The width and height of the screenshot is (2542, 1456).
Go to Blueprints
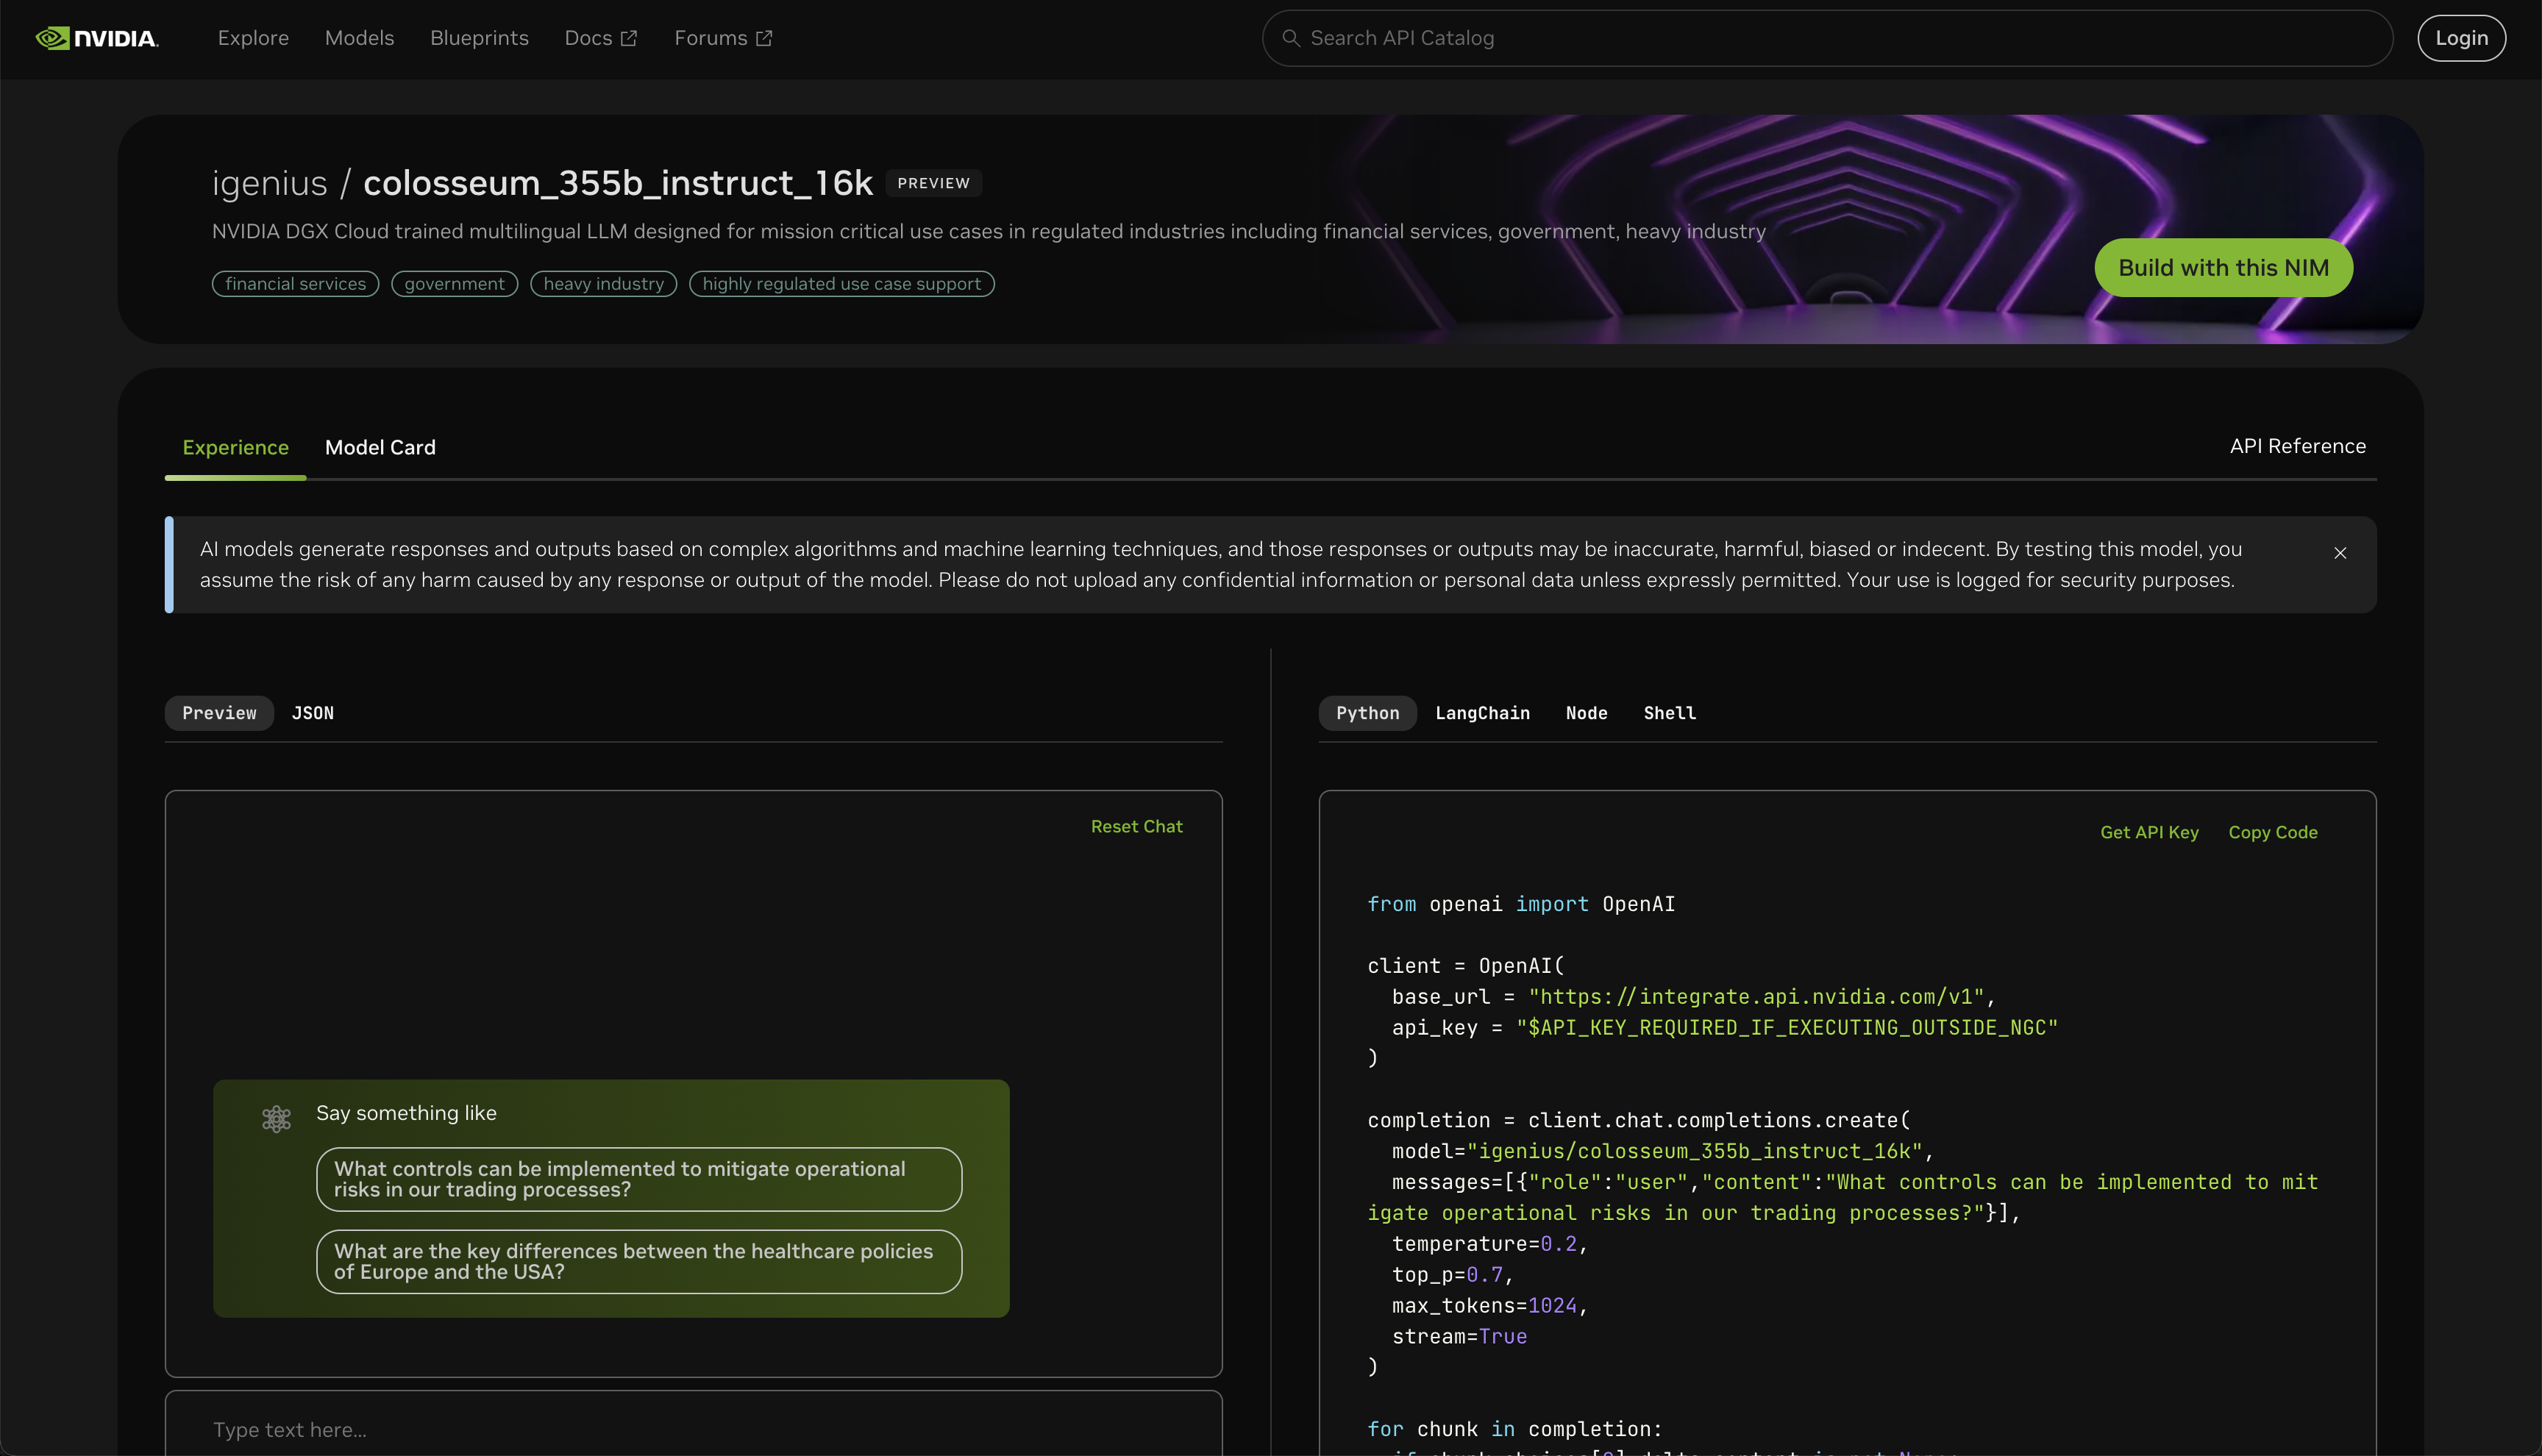(x=479, y=38)
